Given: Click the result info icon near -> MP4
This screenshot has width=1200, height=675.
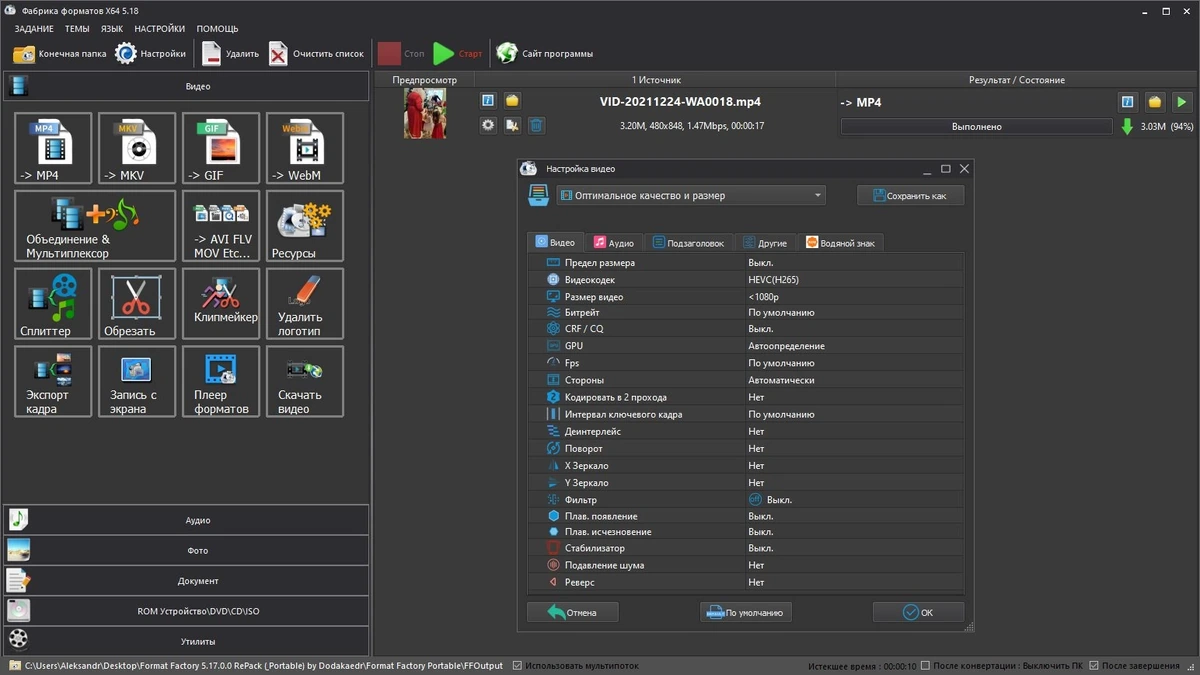Looking at the screenshot, I should (x=1127, y=102).
